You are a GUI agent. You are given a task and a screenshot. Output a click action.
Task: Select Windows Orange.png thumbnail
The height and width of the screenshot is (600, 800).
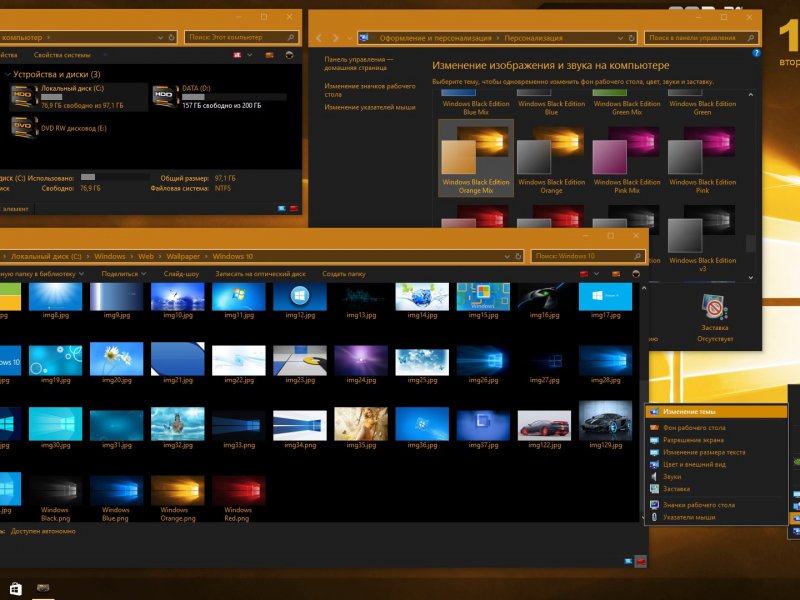(x=178, y=490)
